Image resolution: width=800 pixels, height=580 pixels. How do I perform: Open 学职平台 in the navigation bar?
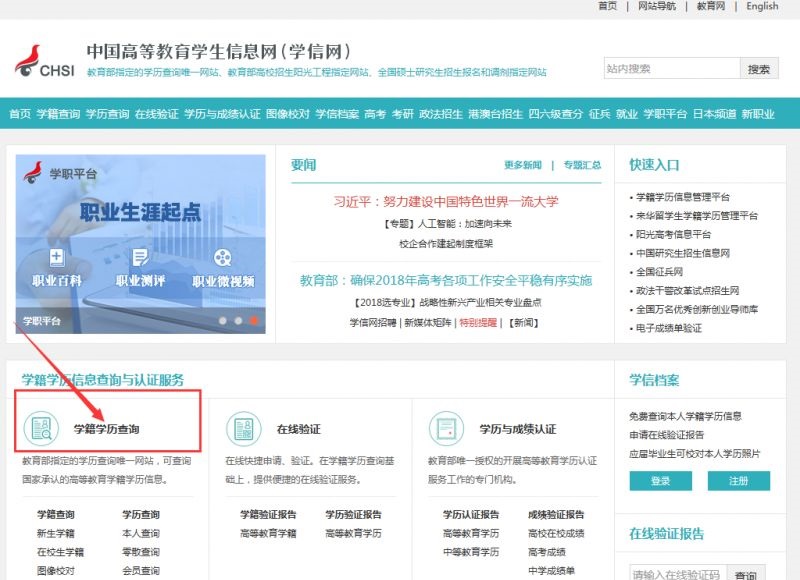[665, 114]
